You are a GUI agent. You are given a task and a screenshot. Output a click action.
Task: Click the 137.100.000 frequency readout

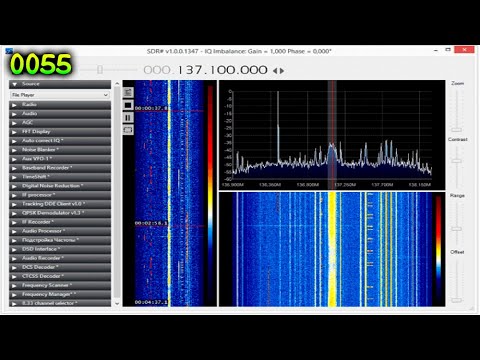(x=222, y=70)
